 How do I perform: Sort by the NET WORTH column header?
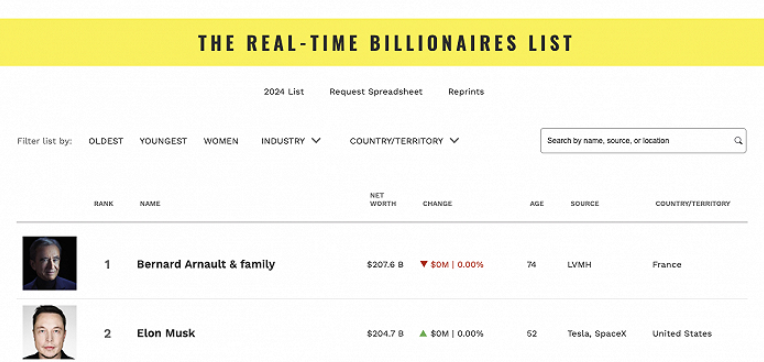[382, 199]
